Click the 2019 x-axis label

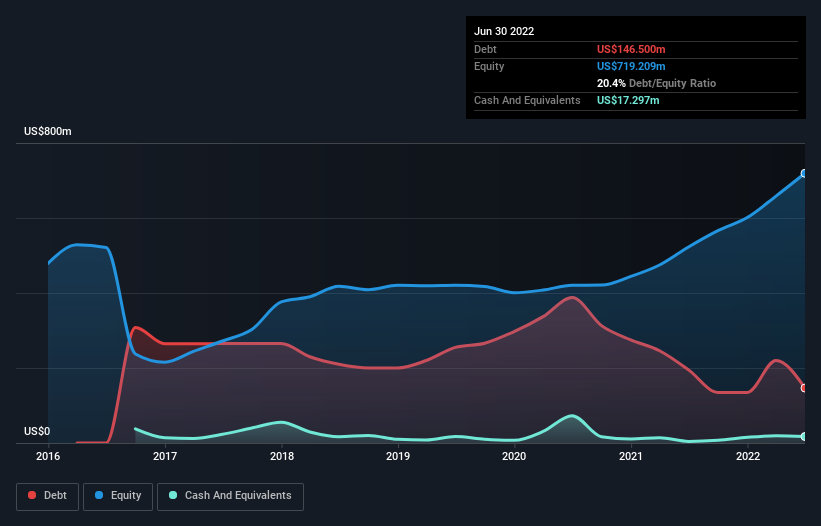(398, 456)
